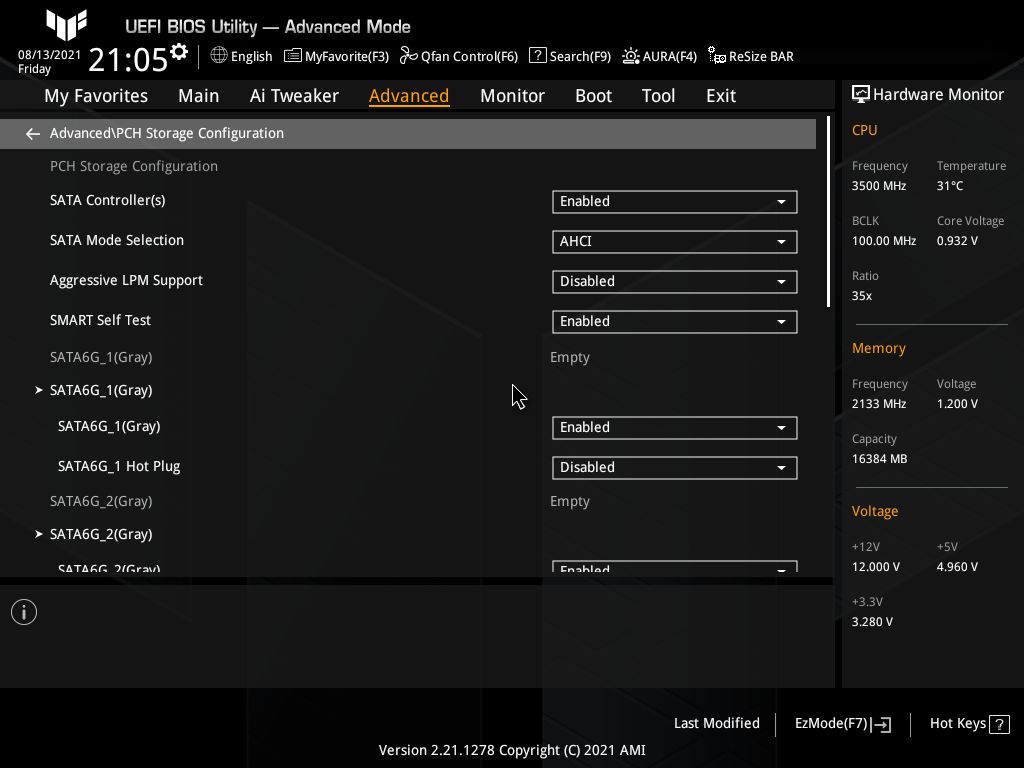Viewport: 1024px width, 768px height.
Task: Click the TUF logo icon
Action: point(66,25)
